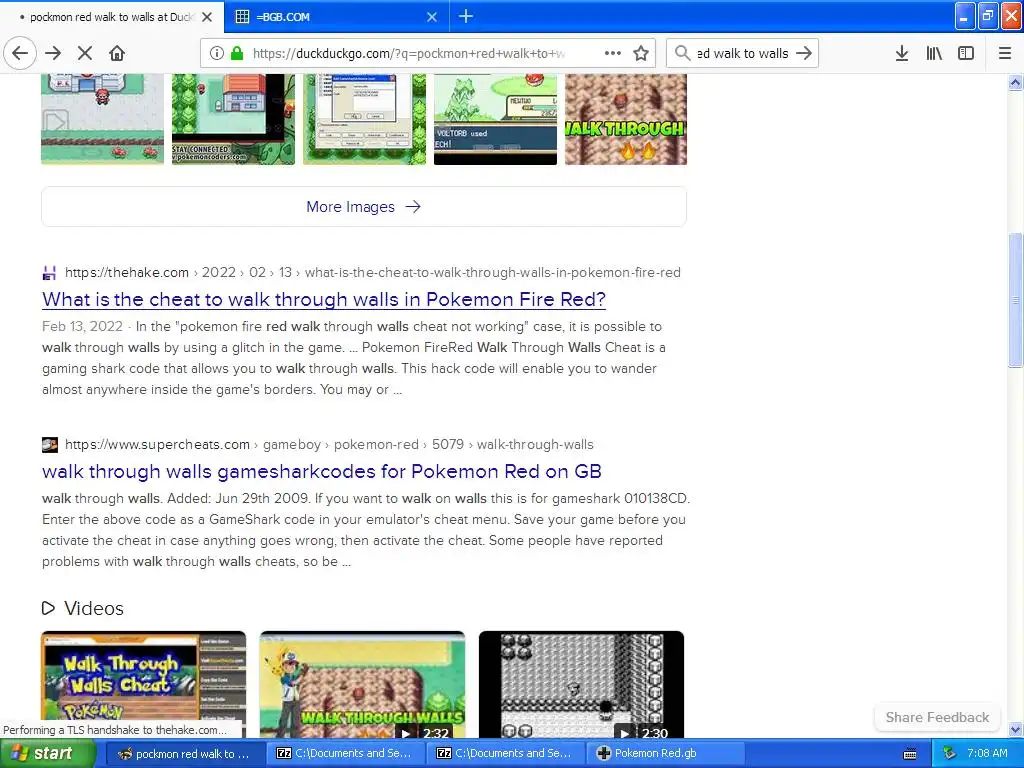Viewport: 1024px width, 768px height.
Task: Click thehake.com result URL breadcrumb
Action: [x=373, y=272]
